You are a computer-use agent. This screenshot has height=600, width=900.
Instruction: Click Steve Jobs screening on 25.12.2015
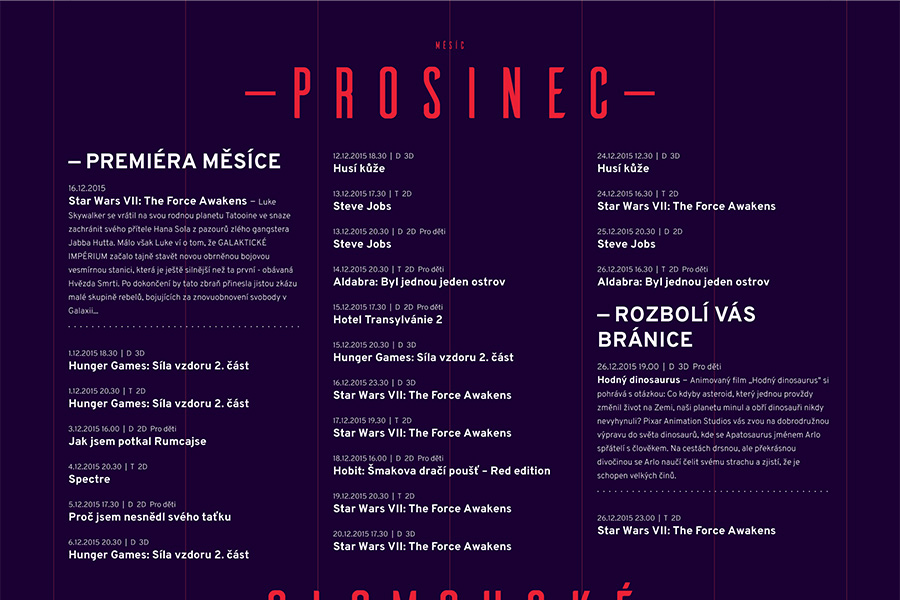coord(626,244)
